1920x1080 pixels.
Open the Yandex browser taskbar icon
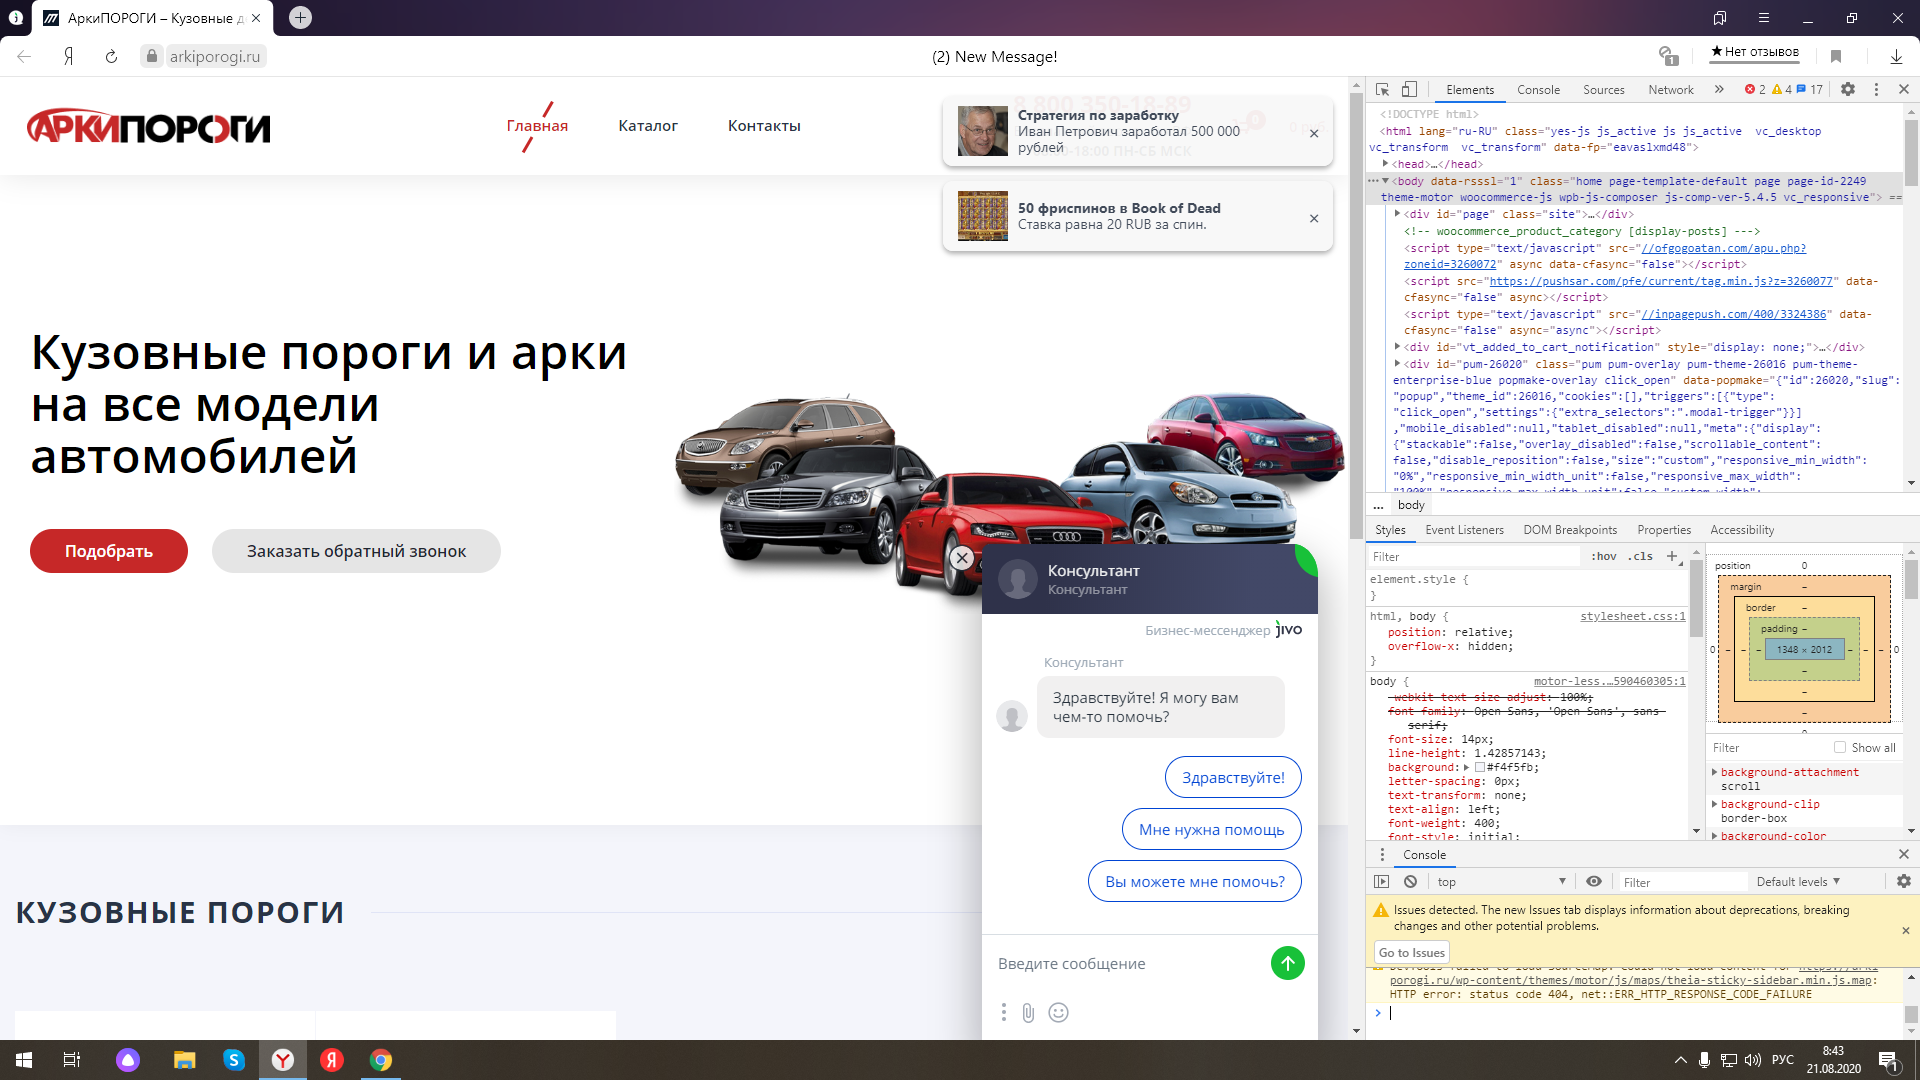283,1060
